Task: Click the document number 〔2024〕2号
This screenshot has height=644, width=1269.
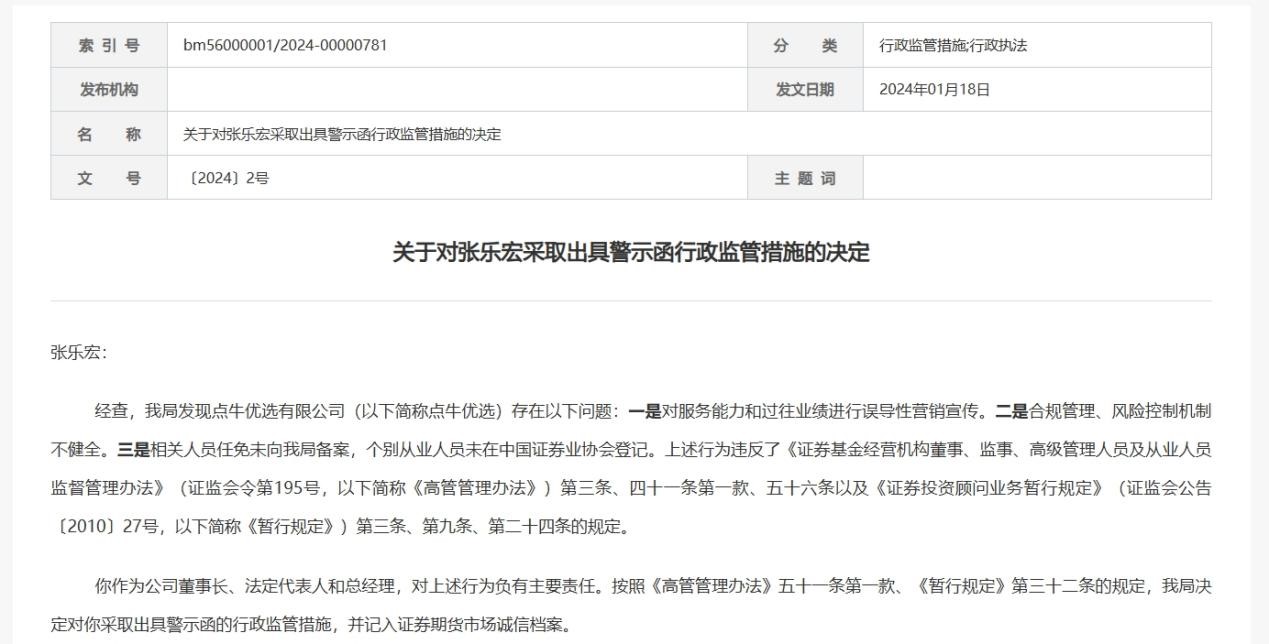Action: tap(226, 178)
